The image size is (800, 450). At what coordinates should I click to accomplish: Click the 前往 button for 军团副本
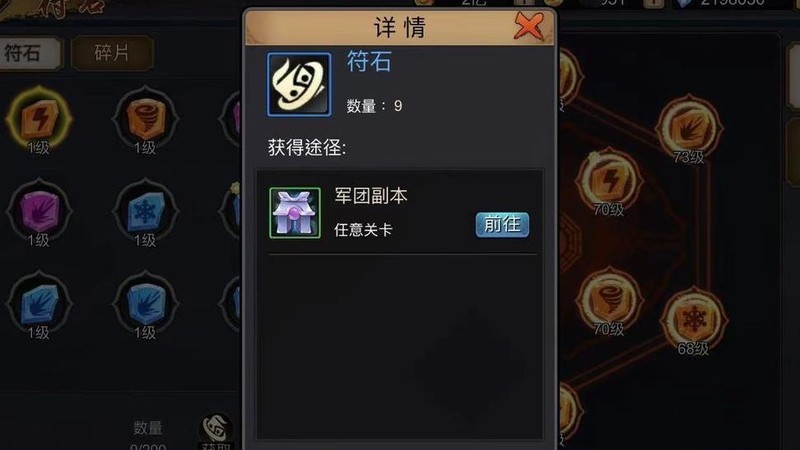[x=502, y=224]
